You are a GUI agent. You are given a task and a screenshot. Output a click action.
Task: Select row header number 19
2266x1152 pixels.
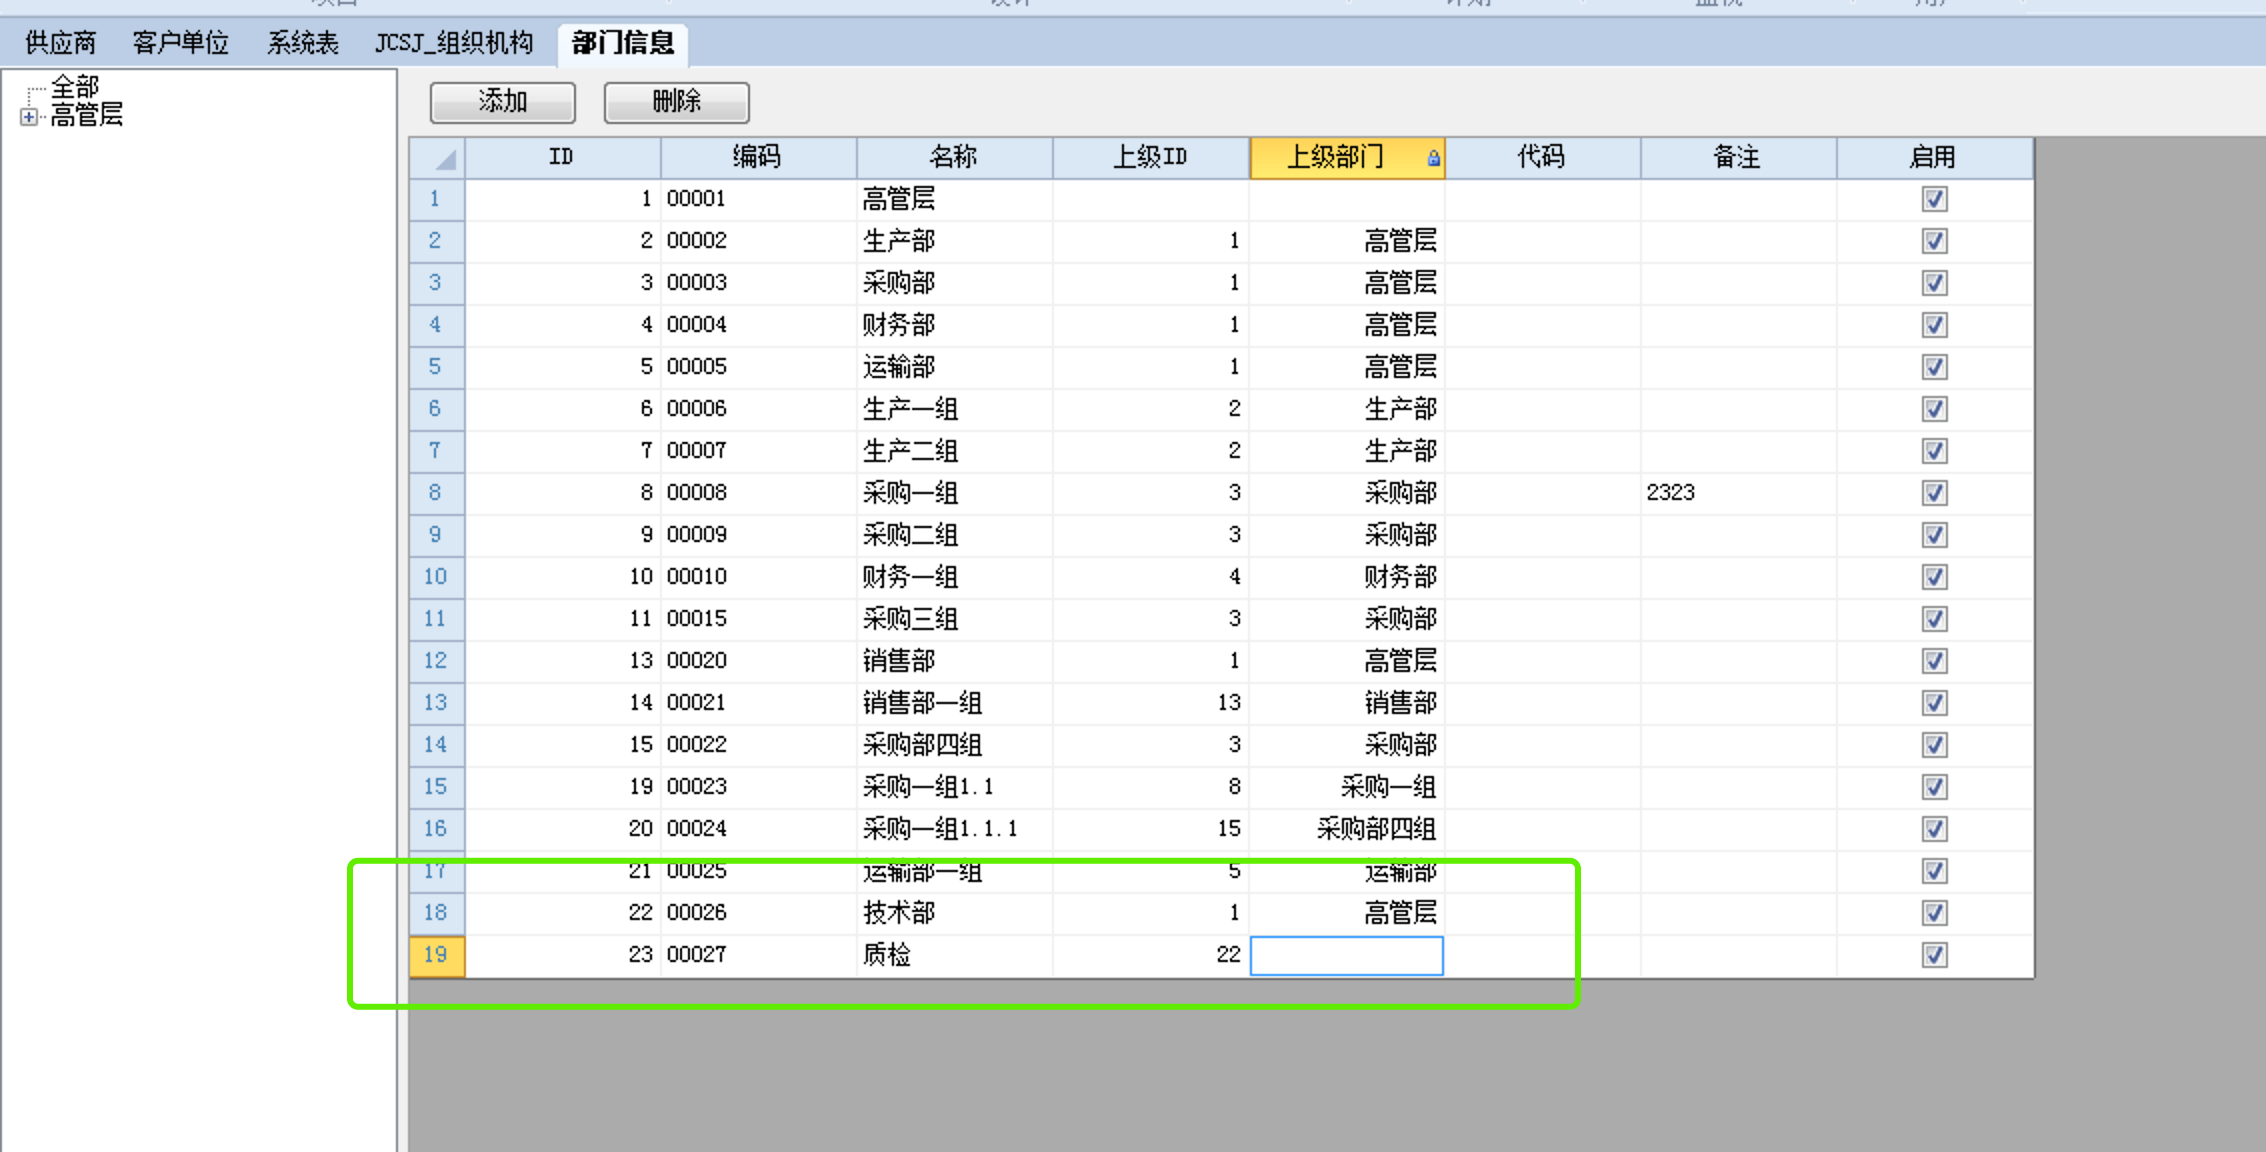point(436,955)
